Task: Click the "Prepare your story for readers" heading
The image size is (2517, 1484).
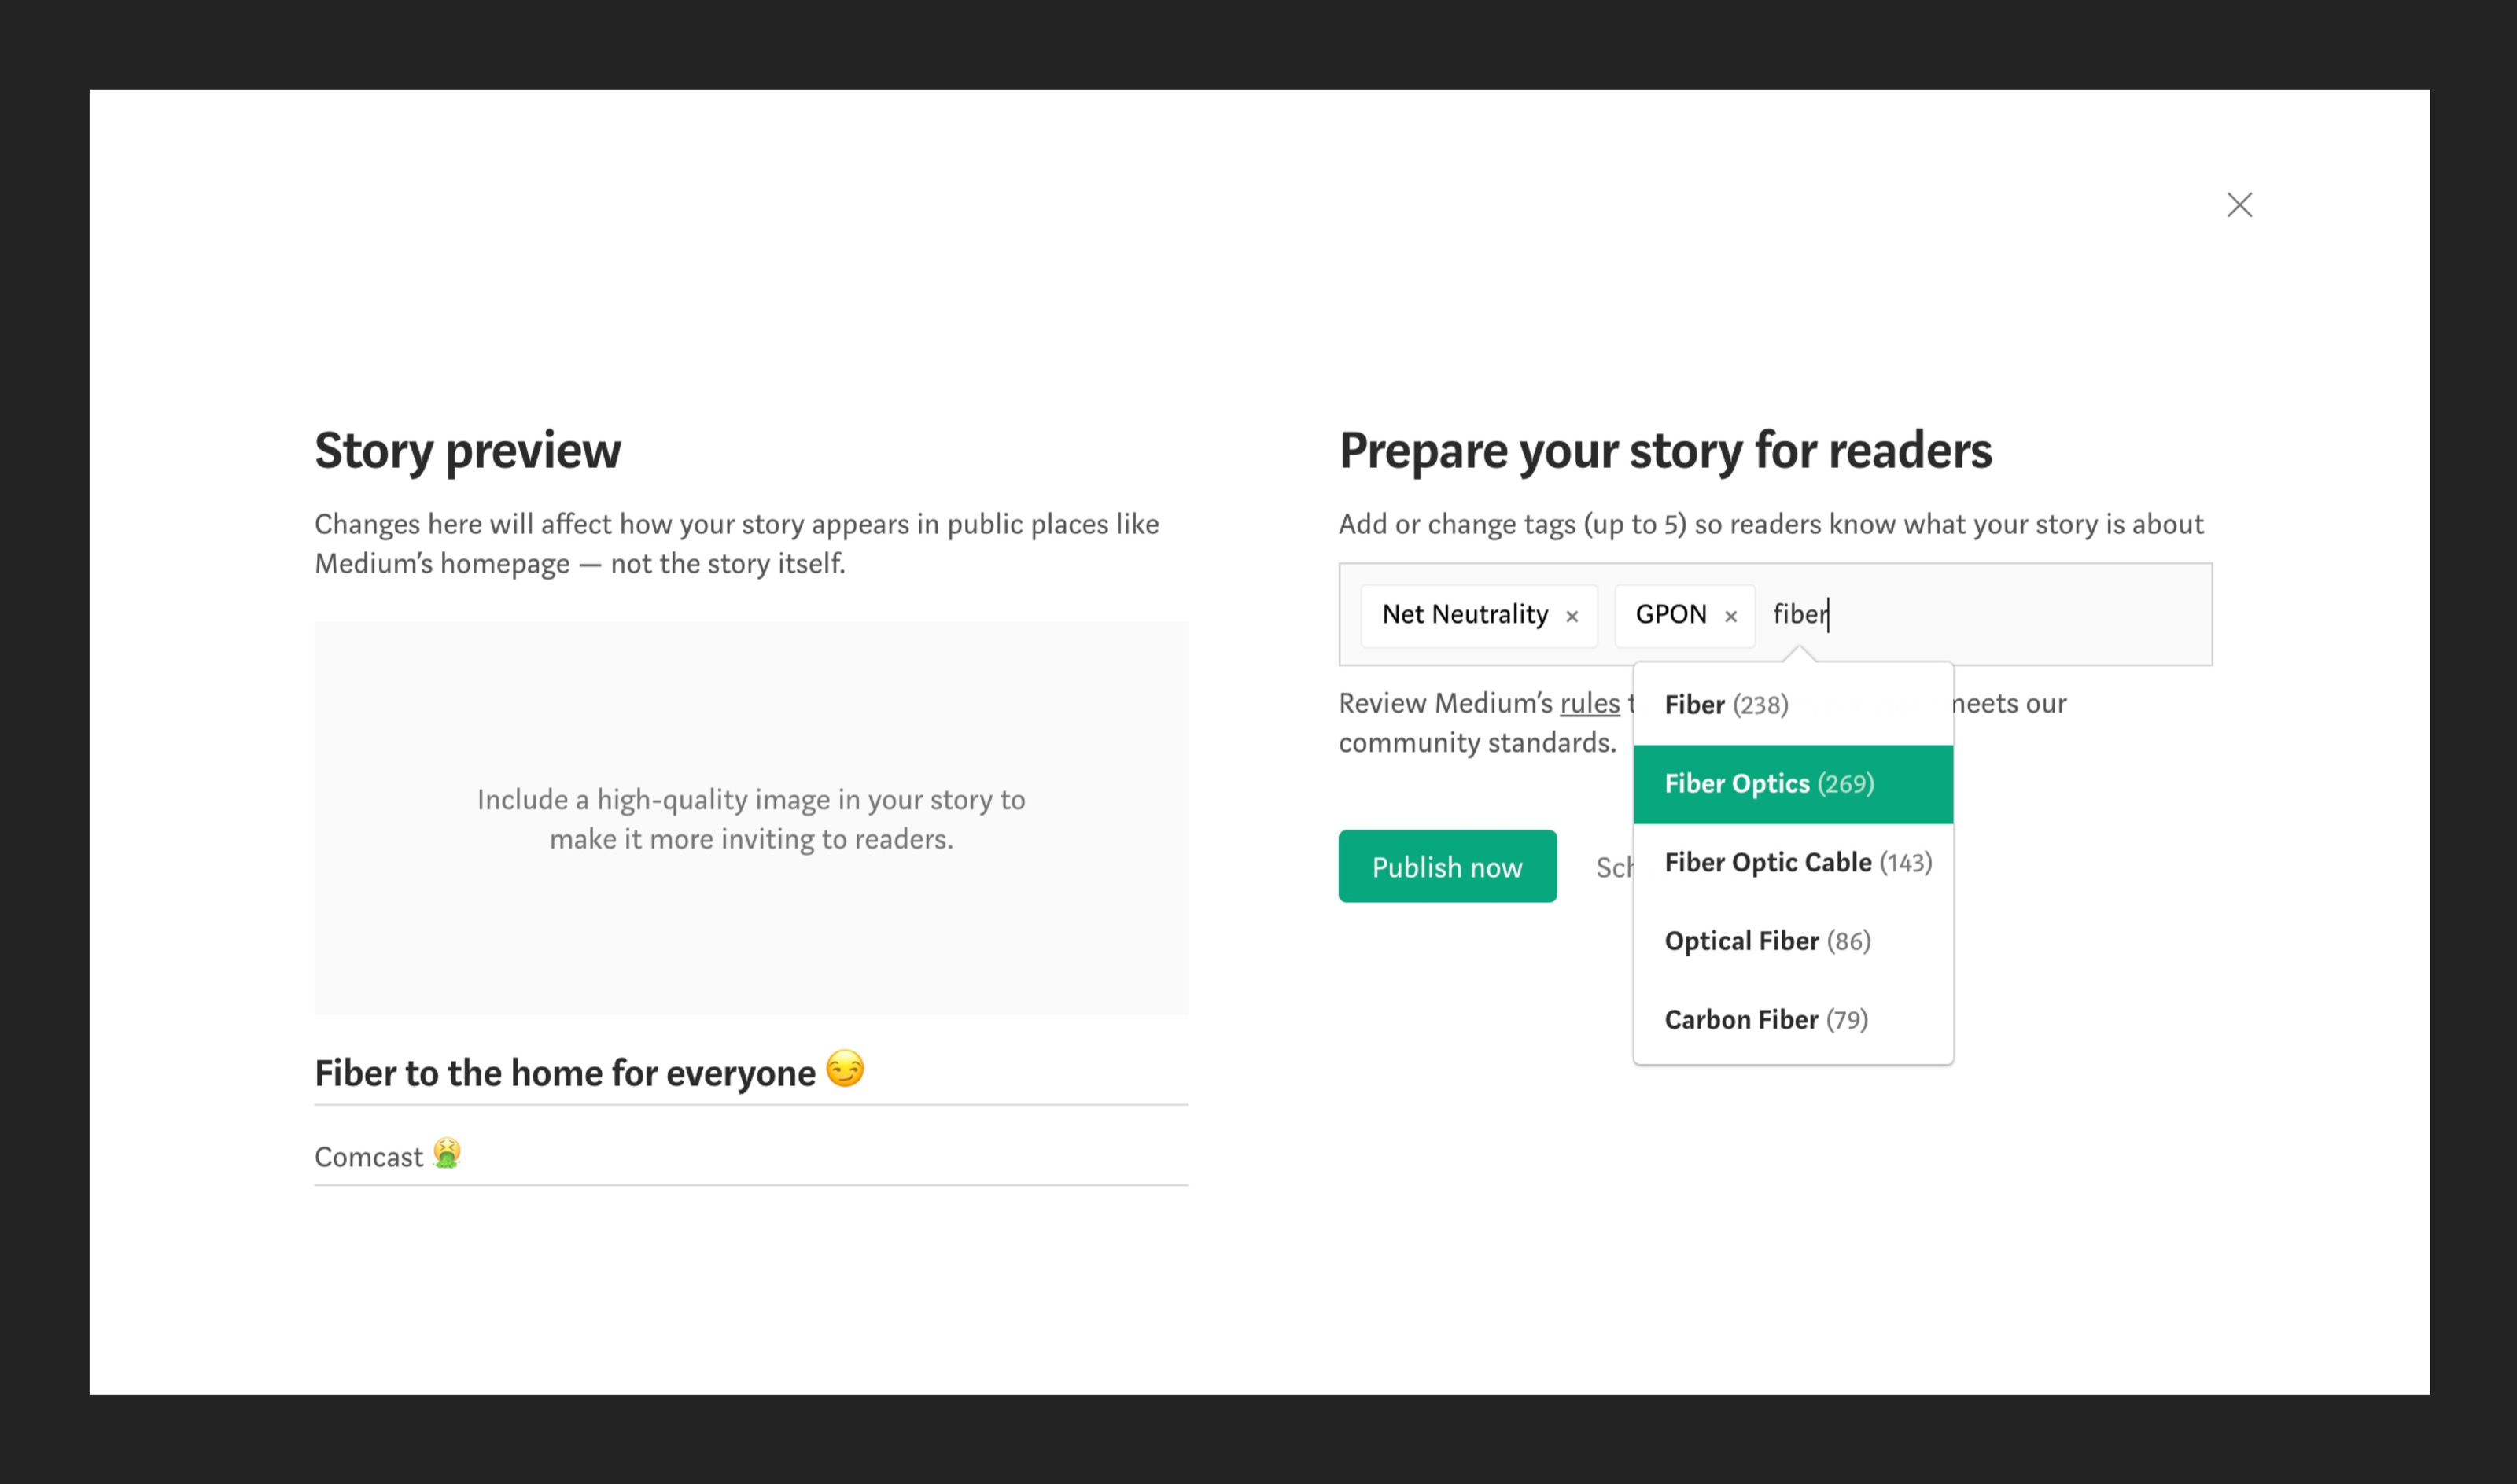Action: 1665,450
